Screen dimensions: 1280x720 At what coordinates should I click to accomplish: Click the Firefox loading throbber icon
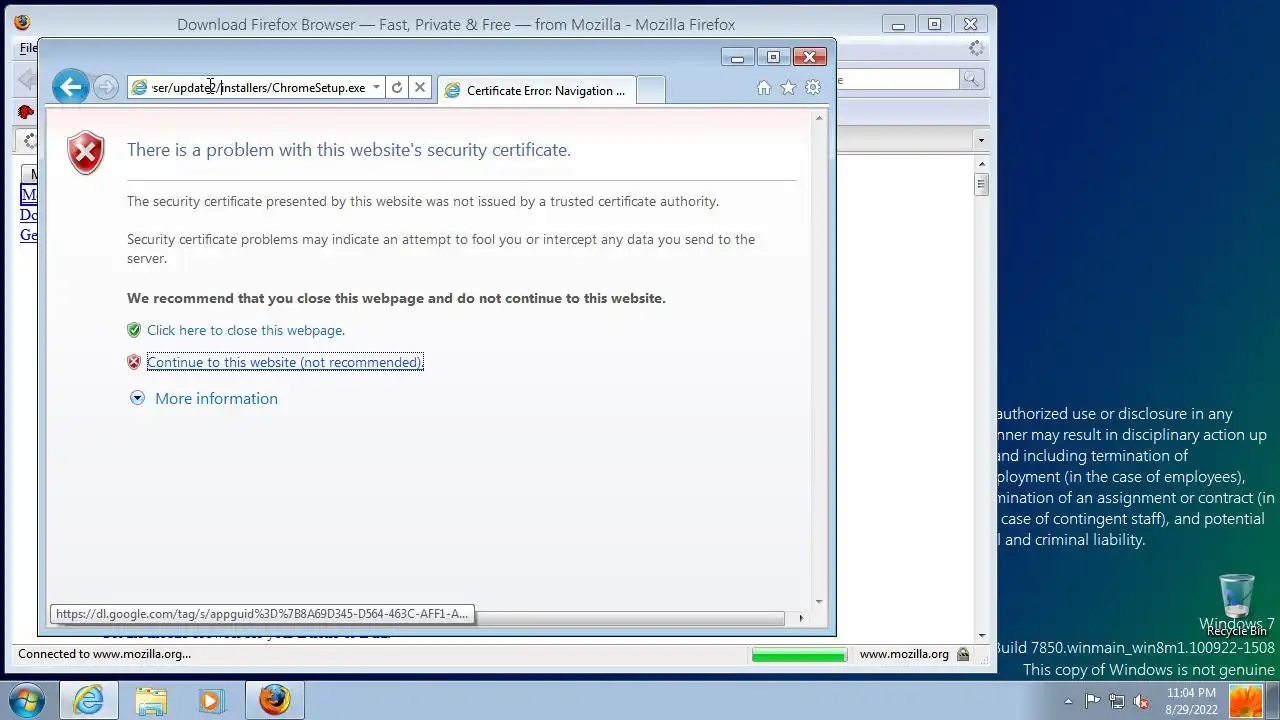click(x=976, y=48)
